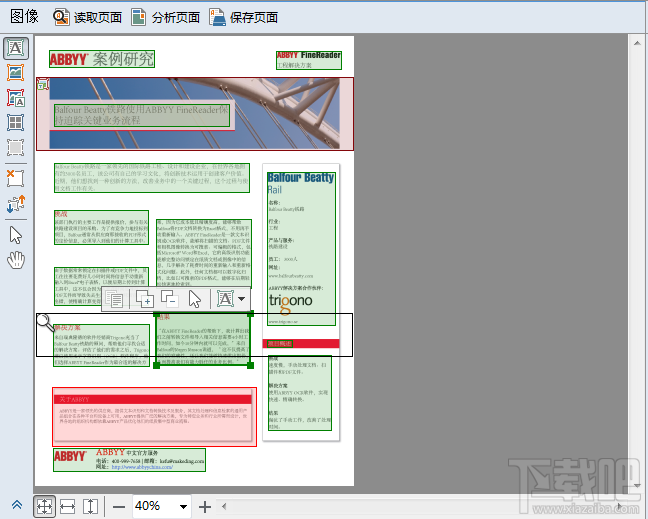Click the 保存页面 button
This screenshot has height=519, width=648.
(243, 17)
